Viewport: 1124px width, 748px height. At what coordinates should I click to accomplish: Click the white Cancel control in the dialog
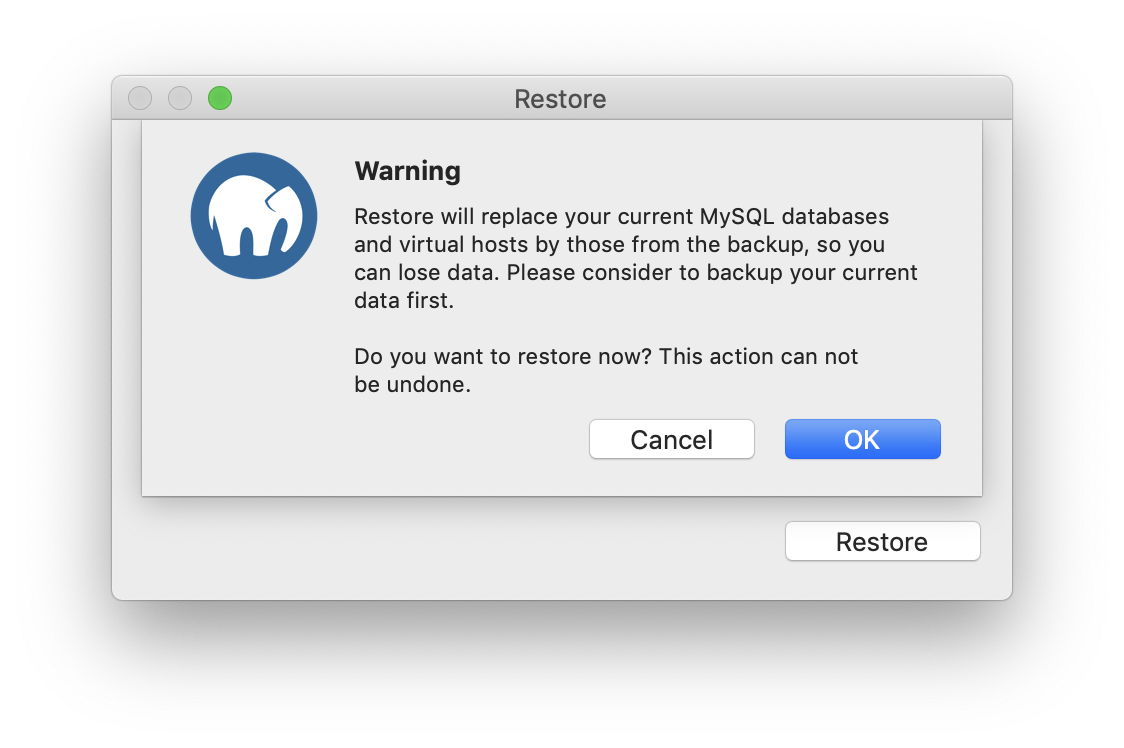(671, 439)
